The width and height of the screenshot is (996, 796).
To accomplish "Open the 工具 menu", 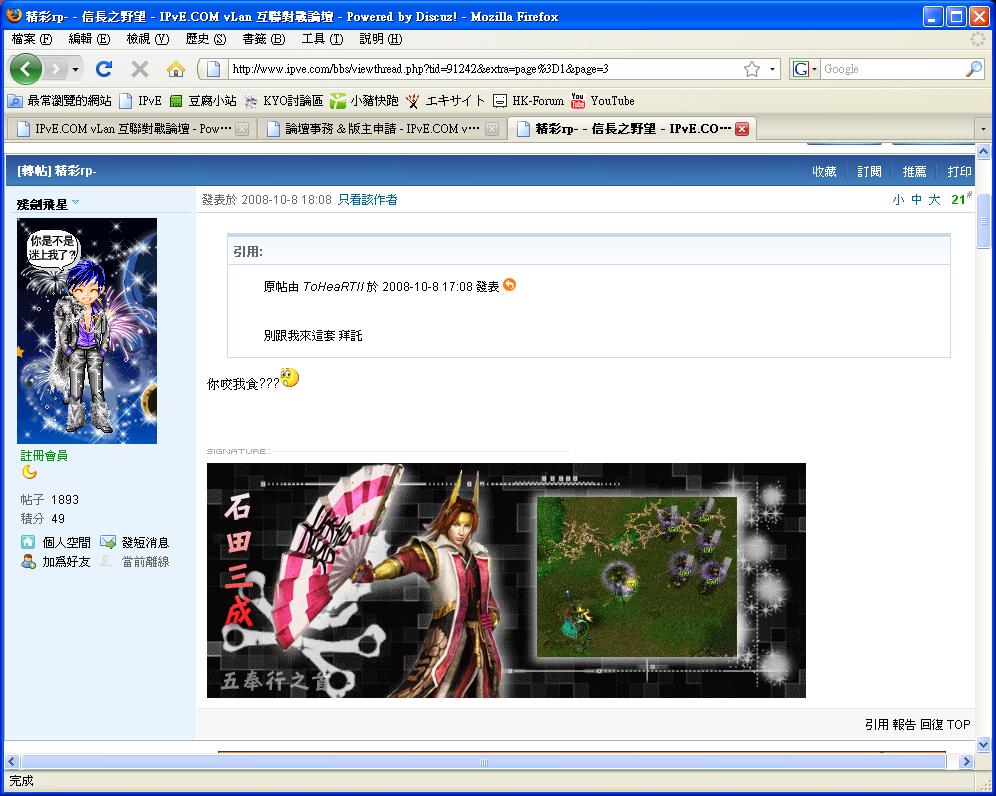I will pos(322,39).
